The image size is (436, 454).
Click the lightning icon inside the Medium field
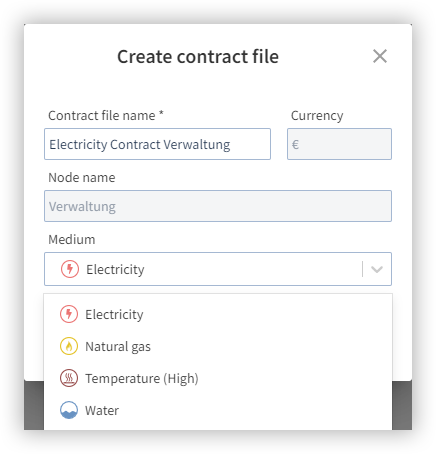pyautogui.click(x=70, y=269)
